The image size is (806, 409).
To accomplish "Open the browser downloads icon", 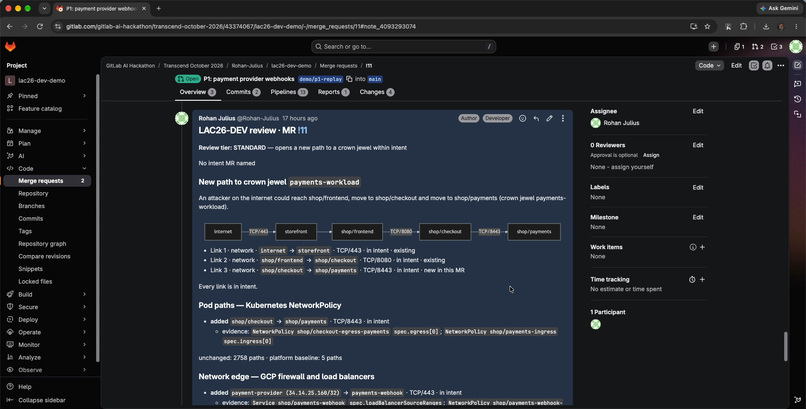I will click(x=766, y=26).
